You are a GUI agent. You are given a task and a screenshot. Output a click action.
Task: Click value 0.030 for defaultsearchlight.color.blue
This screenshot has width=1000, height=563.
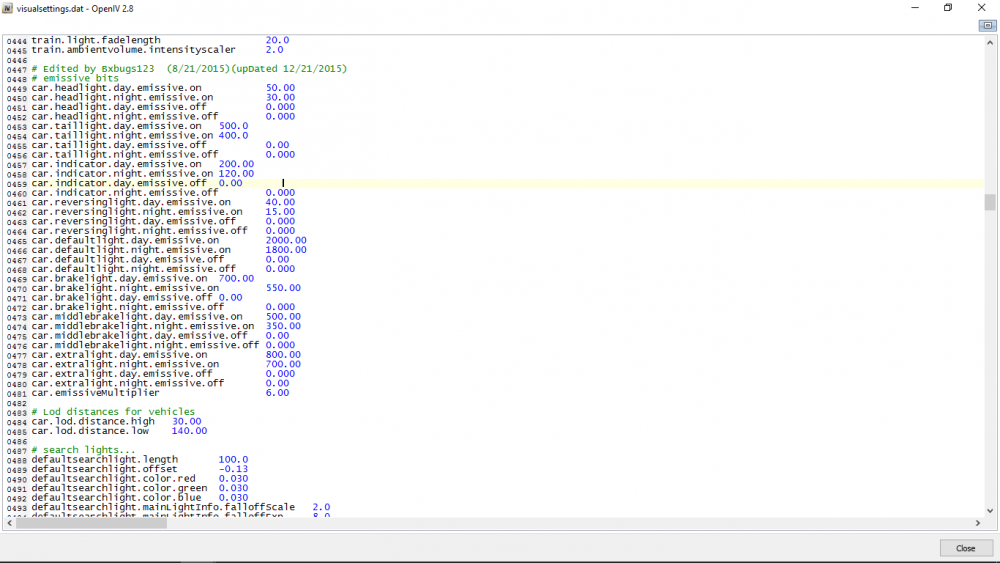coord(233,498)
